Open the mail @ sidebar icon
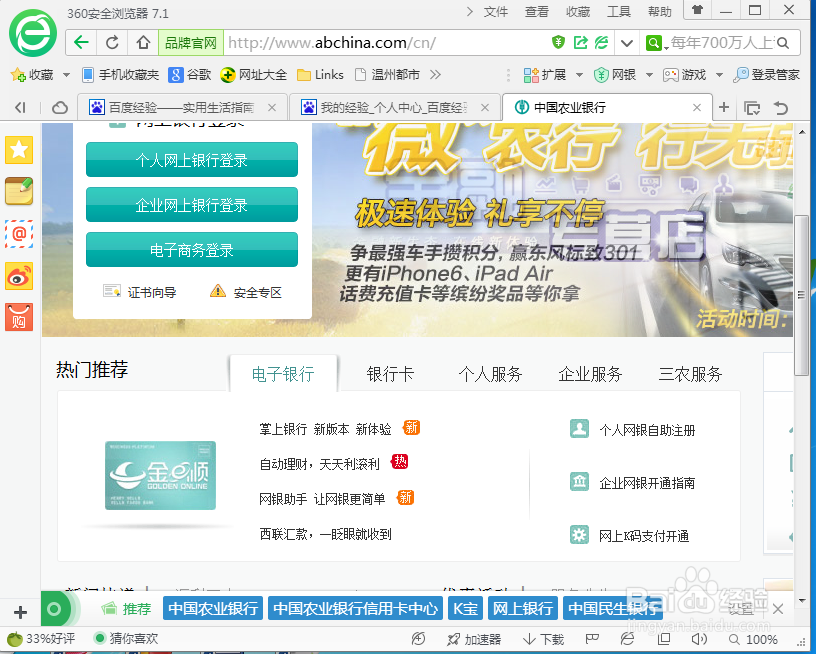Screen dimensions: 816x654 click(x=19, y=234)
